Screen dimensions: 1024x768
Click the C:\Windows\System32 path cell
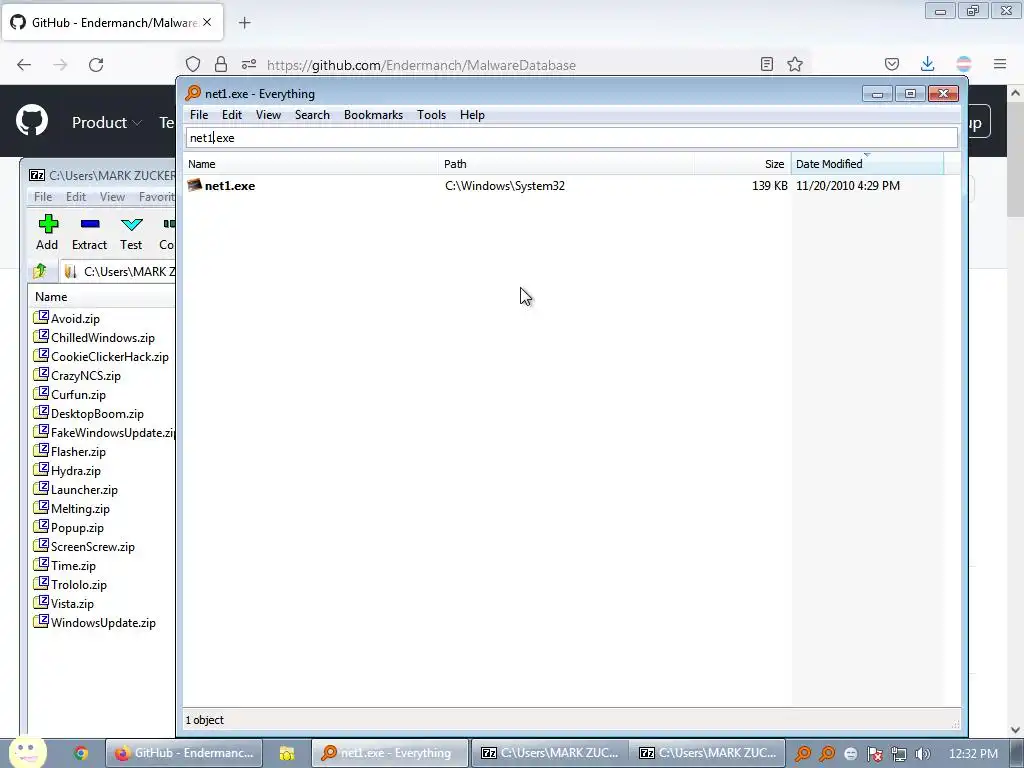coord(505,186)
